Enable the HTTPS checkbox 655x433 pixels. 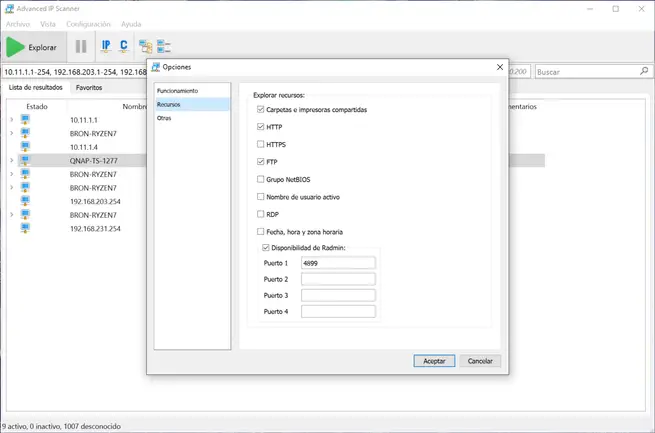coord(261,144)
